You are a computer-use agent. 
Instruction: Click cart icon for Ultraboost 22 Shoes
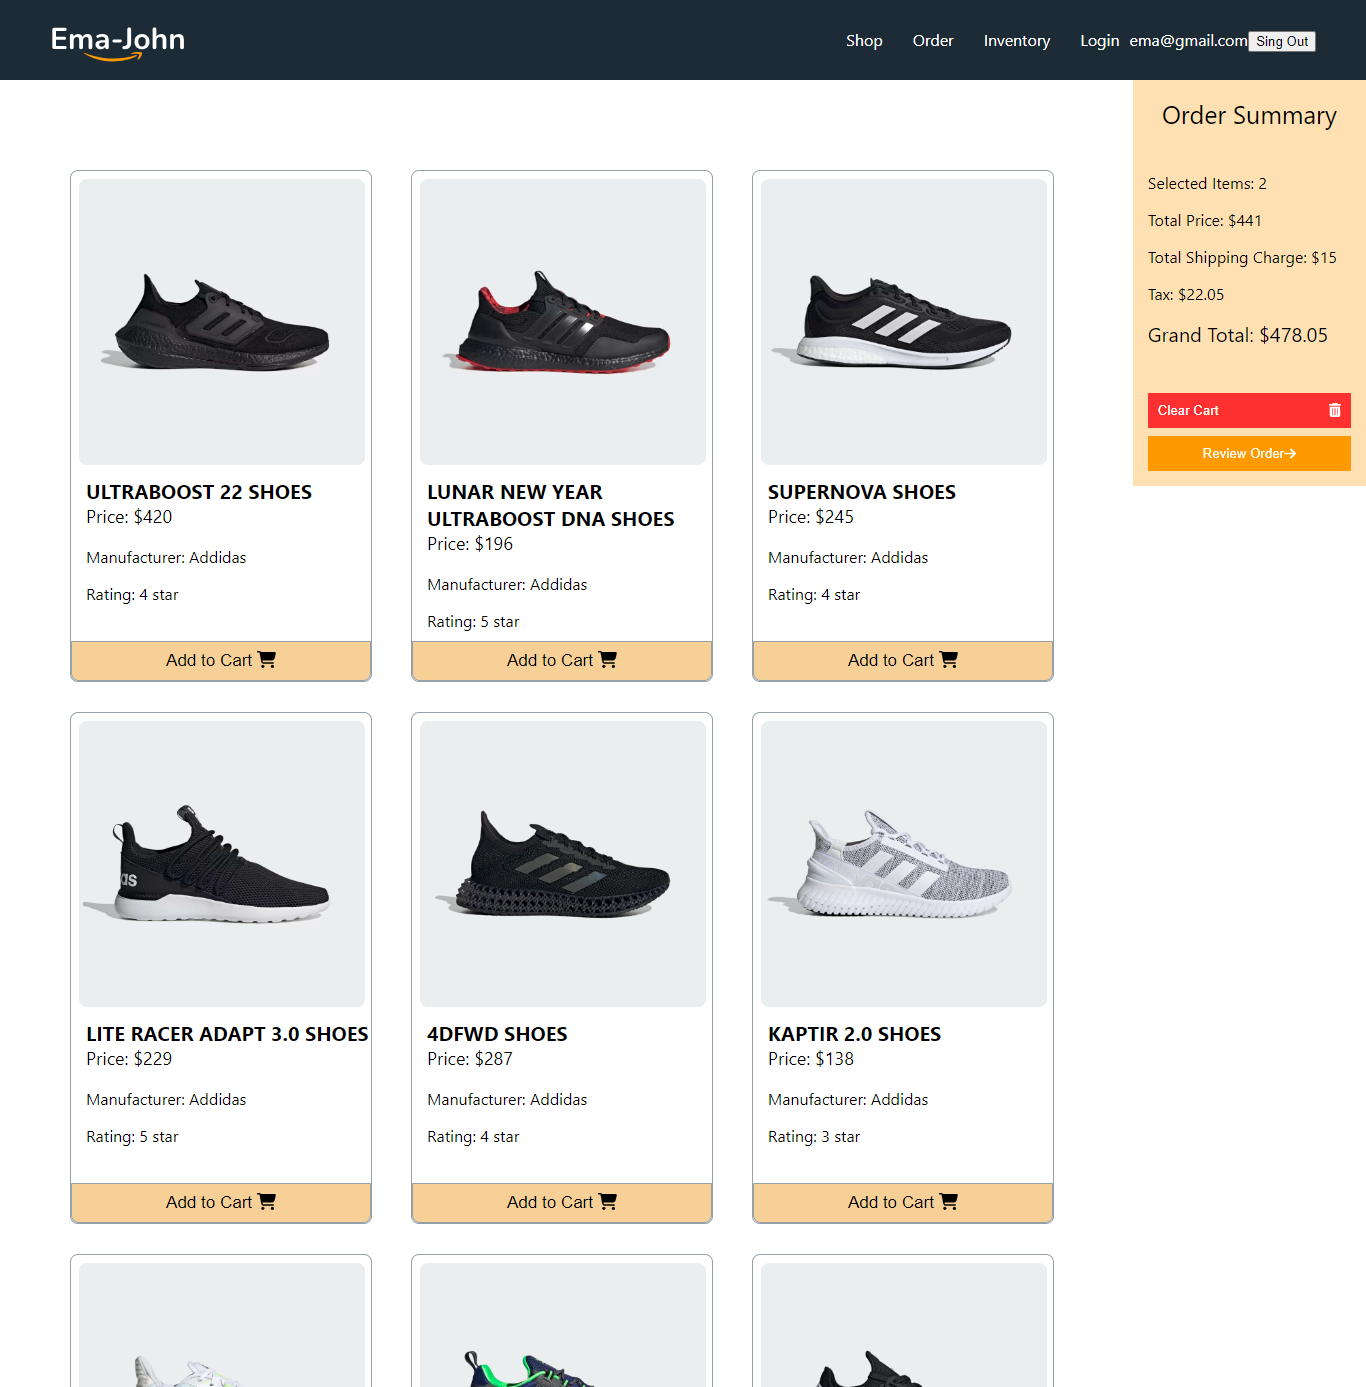point(266,660)
